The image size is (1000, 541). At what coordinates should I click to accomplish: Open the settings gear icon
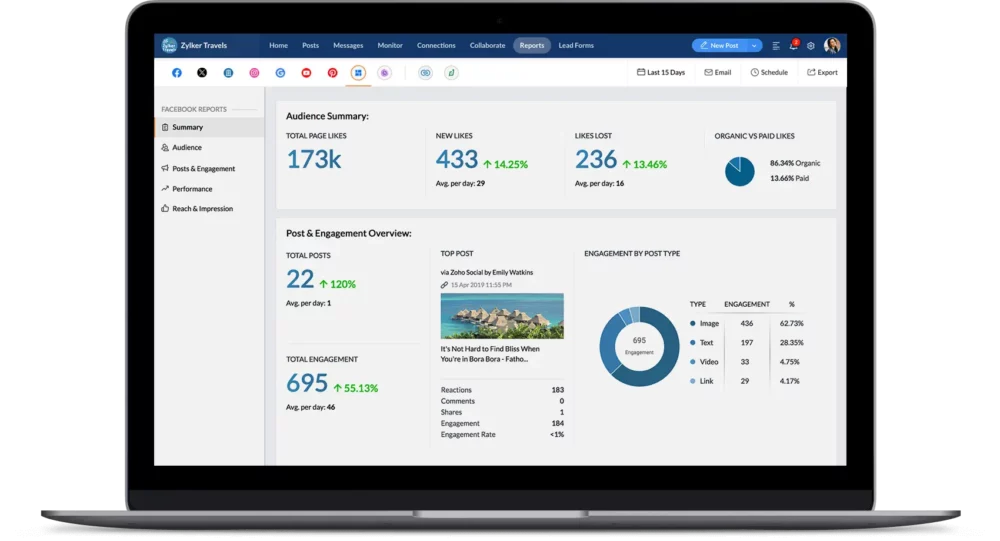coord(811,46)
